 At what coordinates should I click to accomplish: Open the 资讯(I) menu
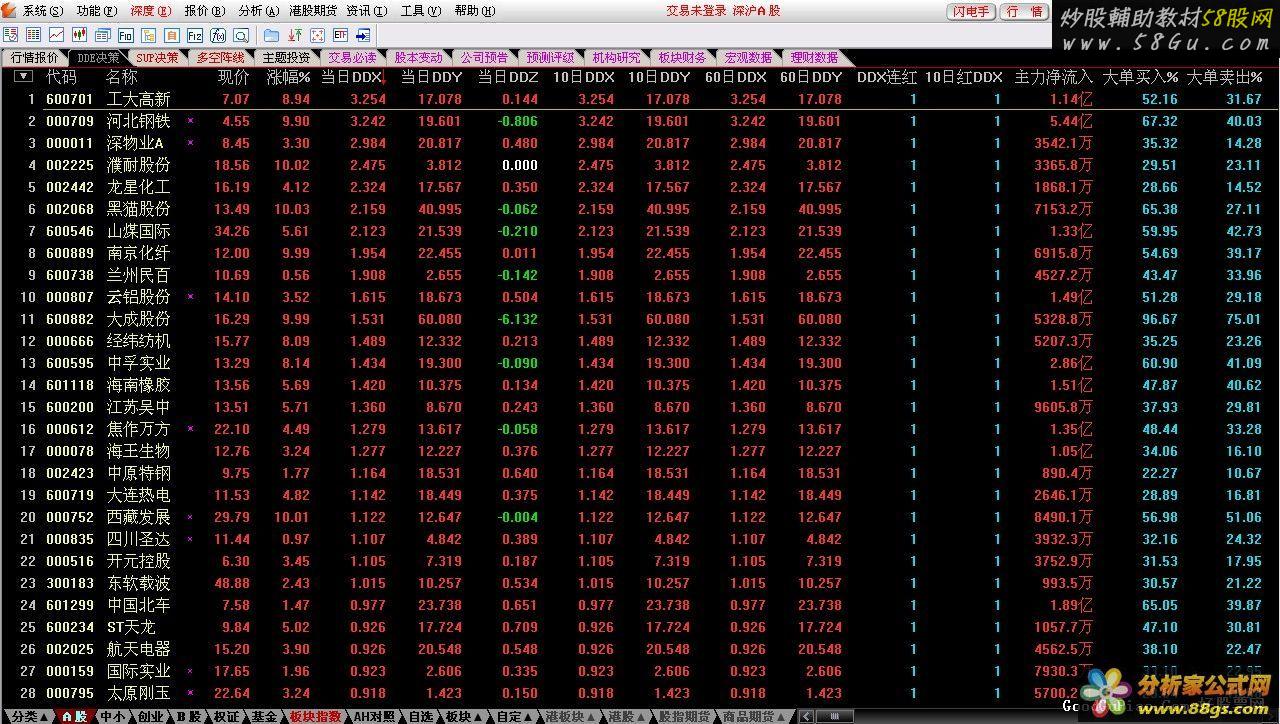pos(366,11)
